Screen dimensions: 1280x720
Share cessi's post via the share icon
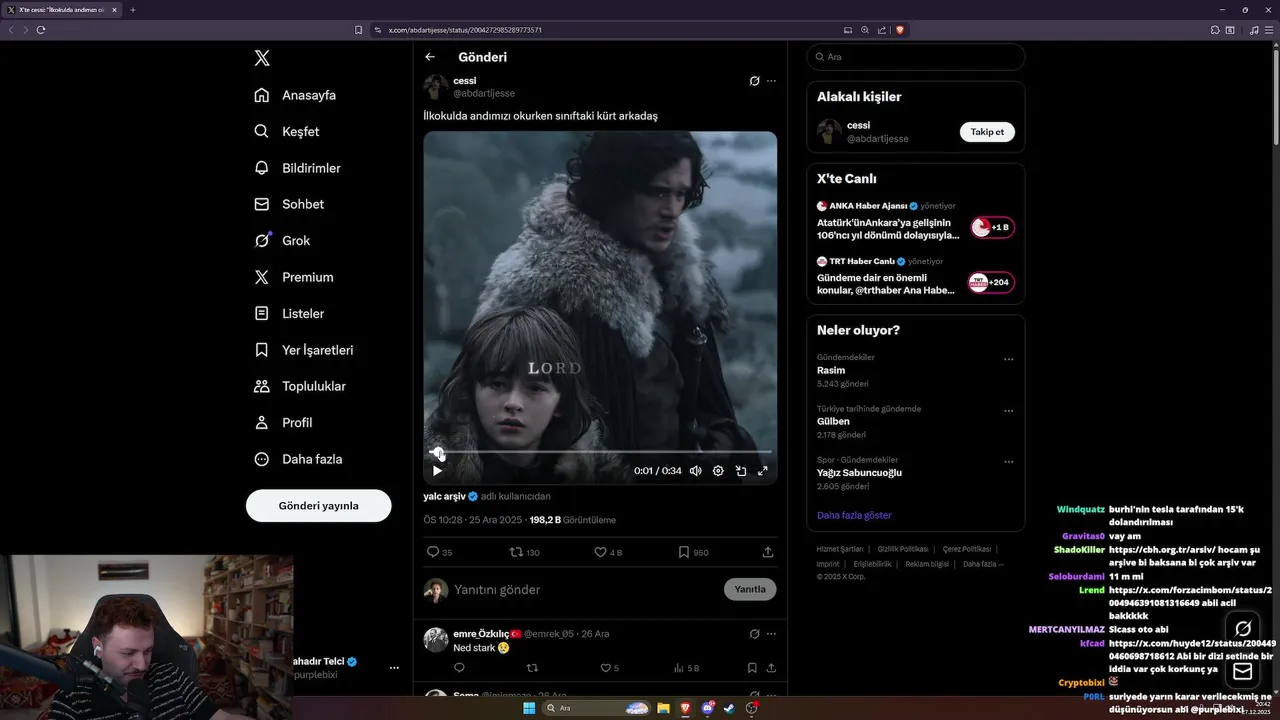tap(768, 552)
